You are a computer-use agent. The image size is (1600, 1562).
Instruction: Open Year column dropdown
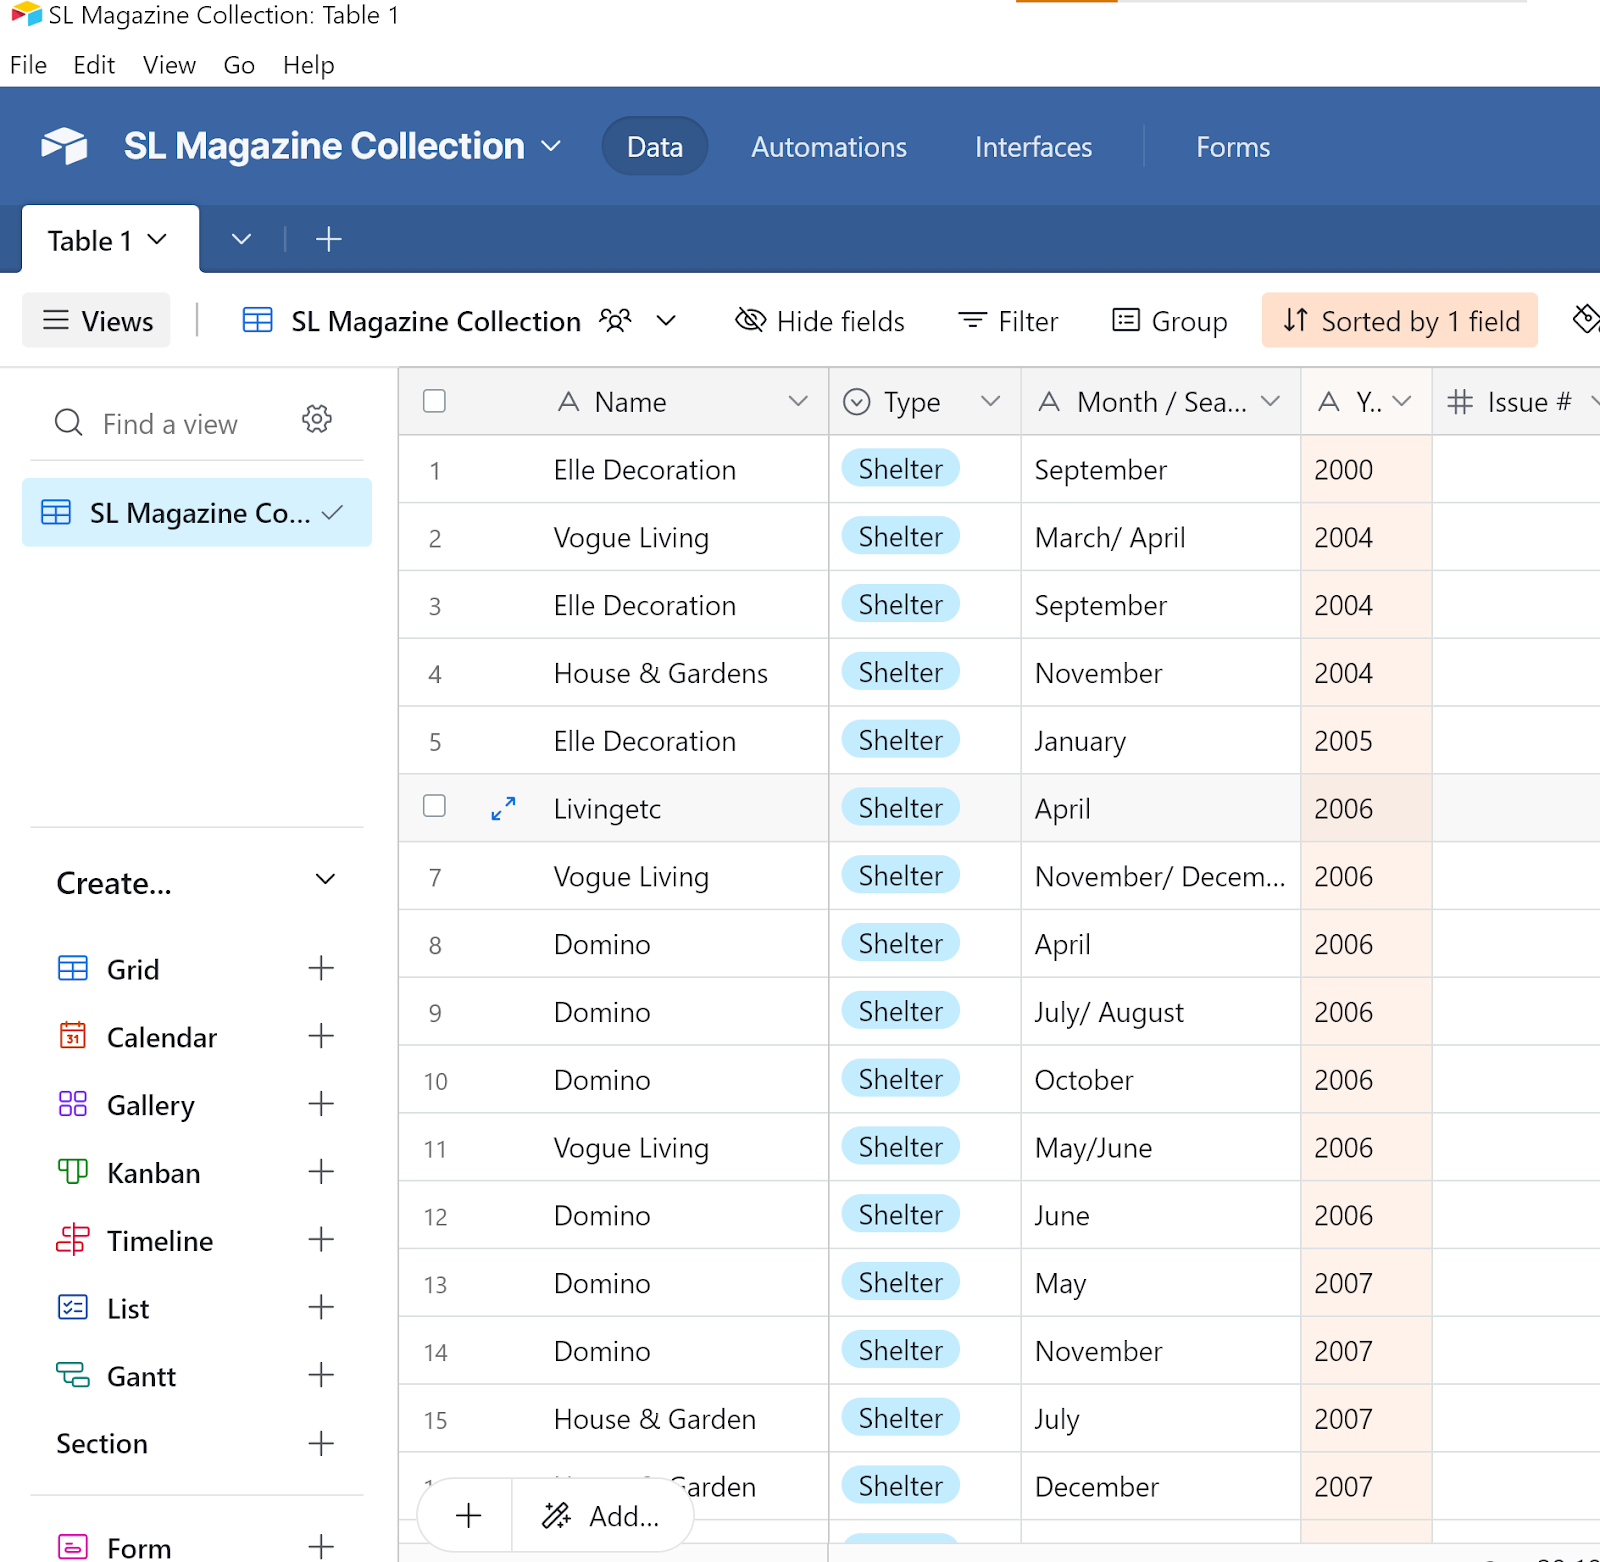click(x=1402, y=401)
